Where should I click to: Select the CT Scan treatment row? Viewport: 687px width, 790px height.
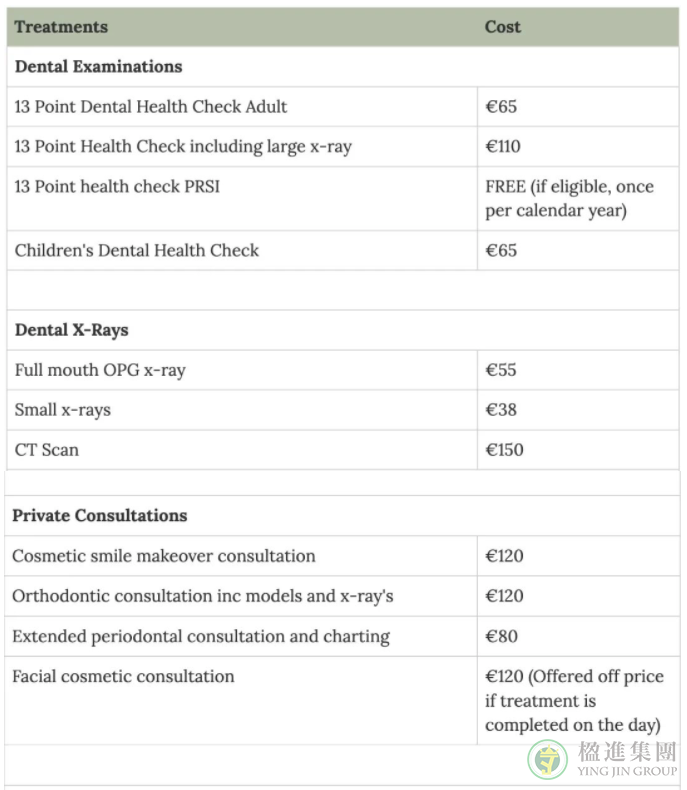pos(343,450)
